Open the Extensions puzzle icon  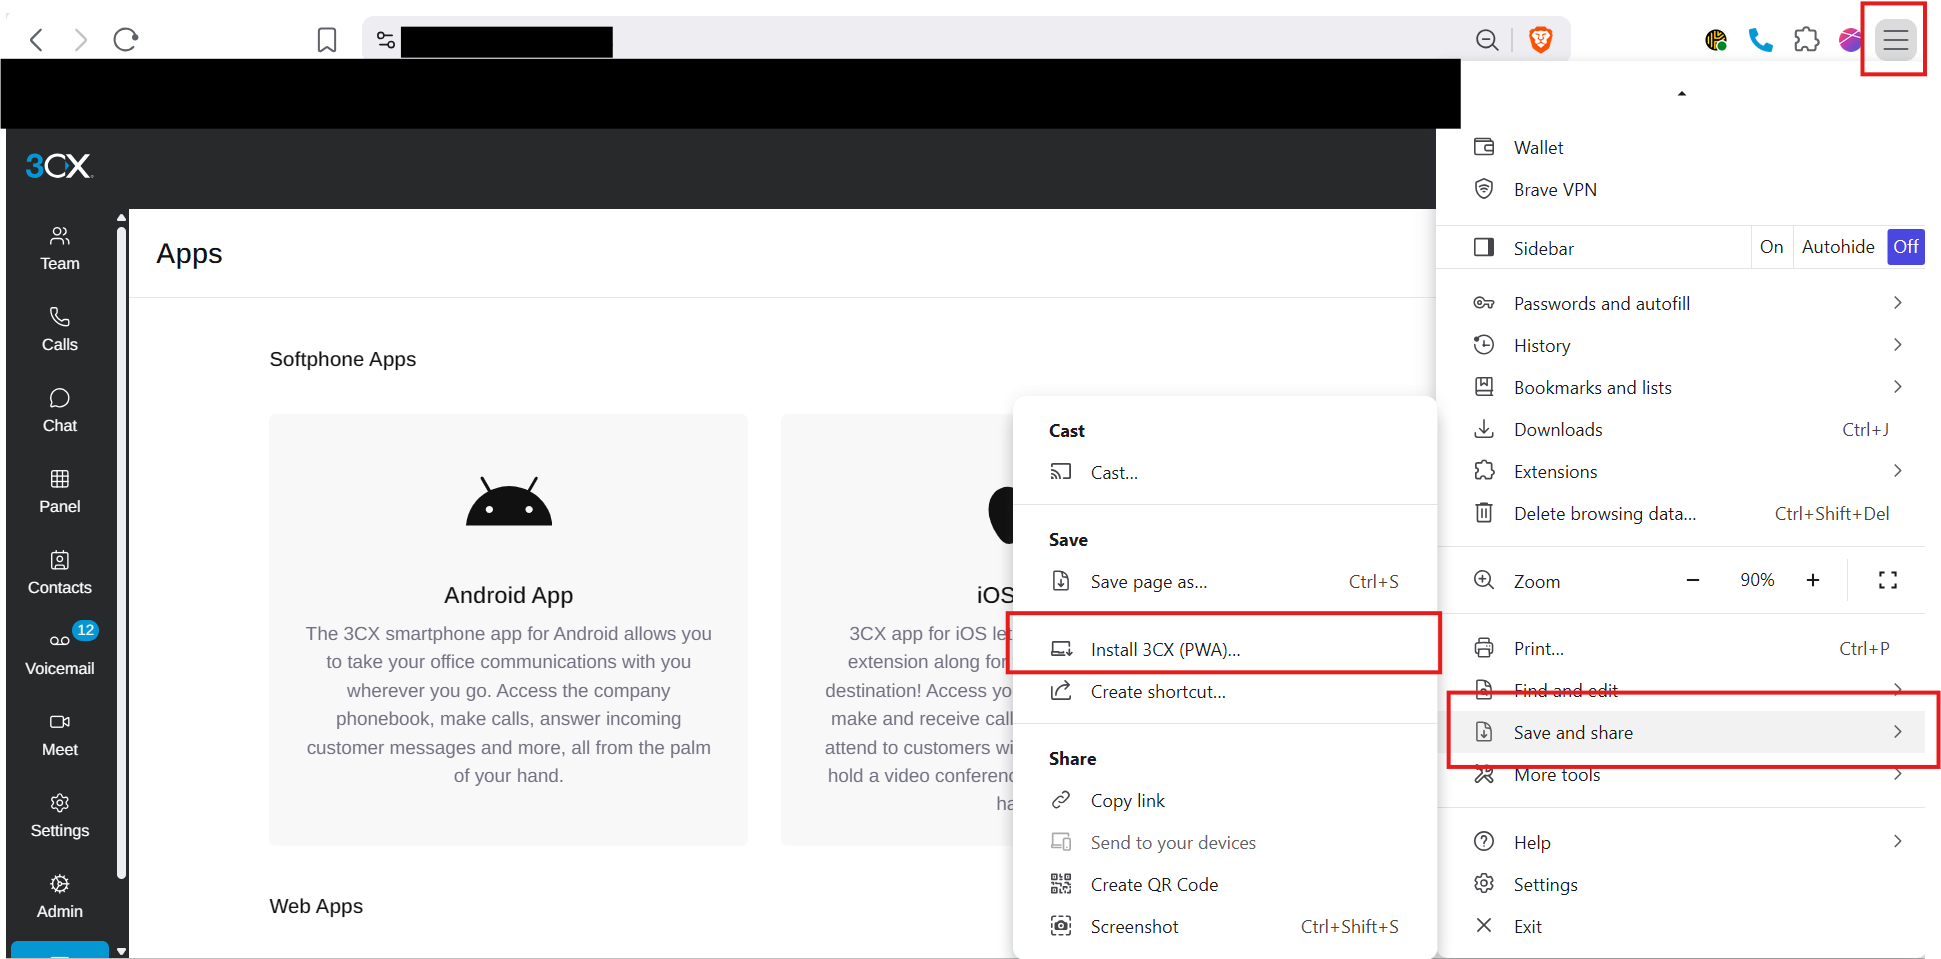coord(1807,40)
